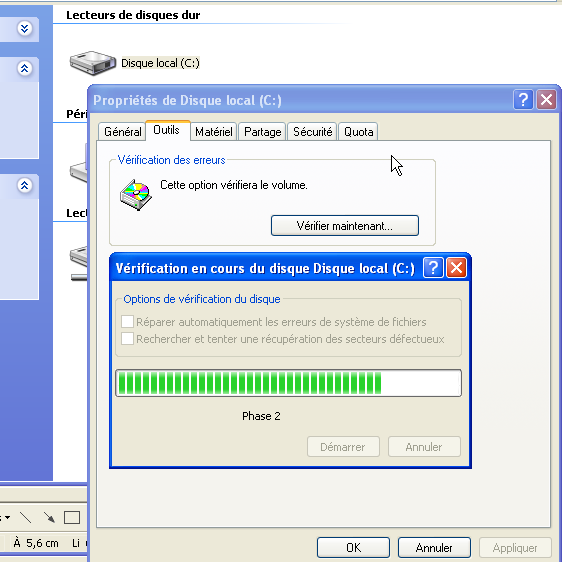562x562 pixels.
Task: Enable Réparer automatiquement les erreurs checkbox
Action: (127, 322)
